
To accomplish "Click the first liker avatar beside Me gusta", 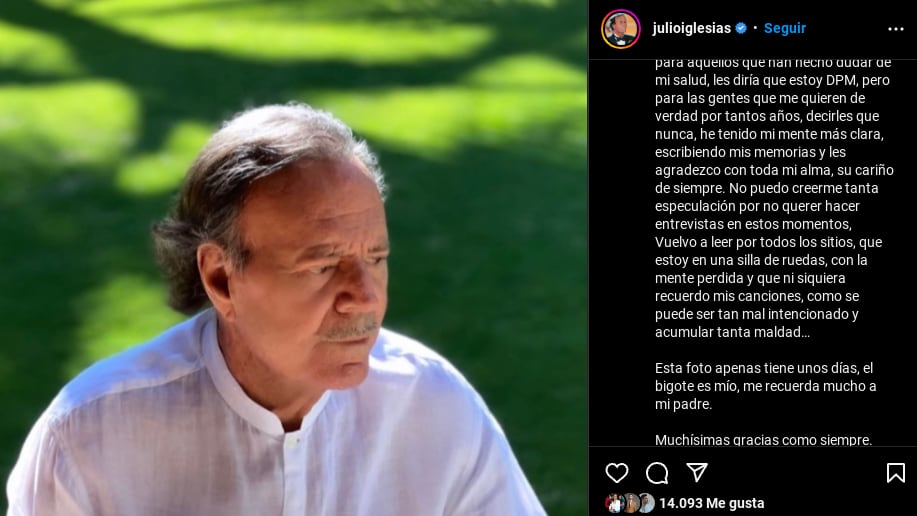I will (613, 503).
